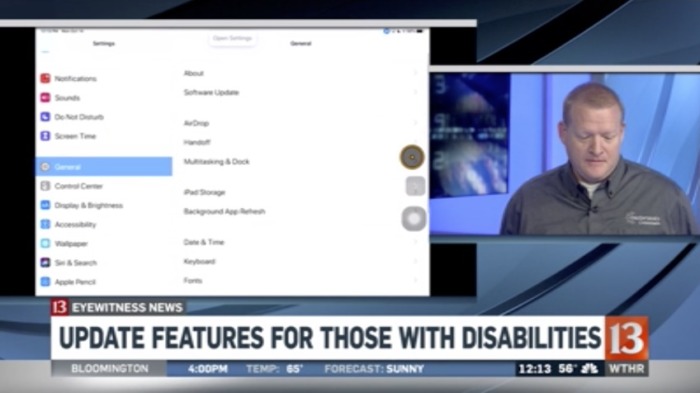Tap the Display & Brightness icon
Image resolution: width=700 pixels, height=393 pixels.
coord(45,205)
